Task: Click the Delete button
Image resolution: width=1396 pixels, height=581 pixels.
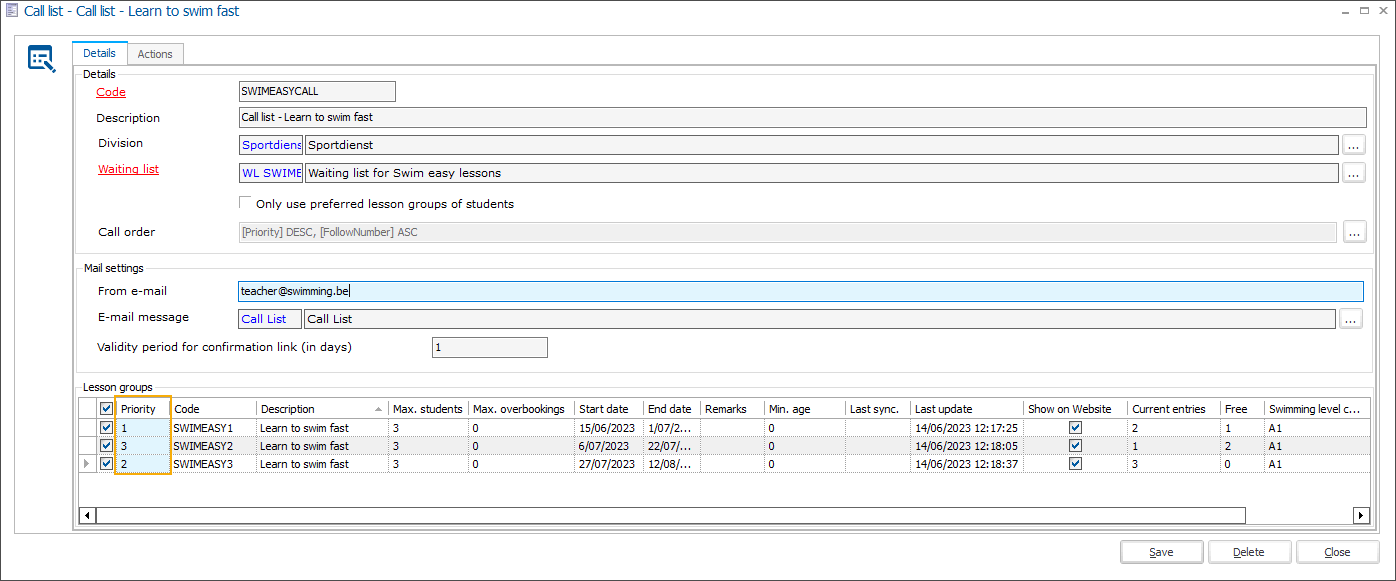Action: point(1249,551)
